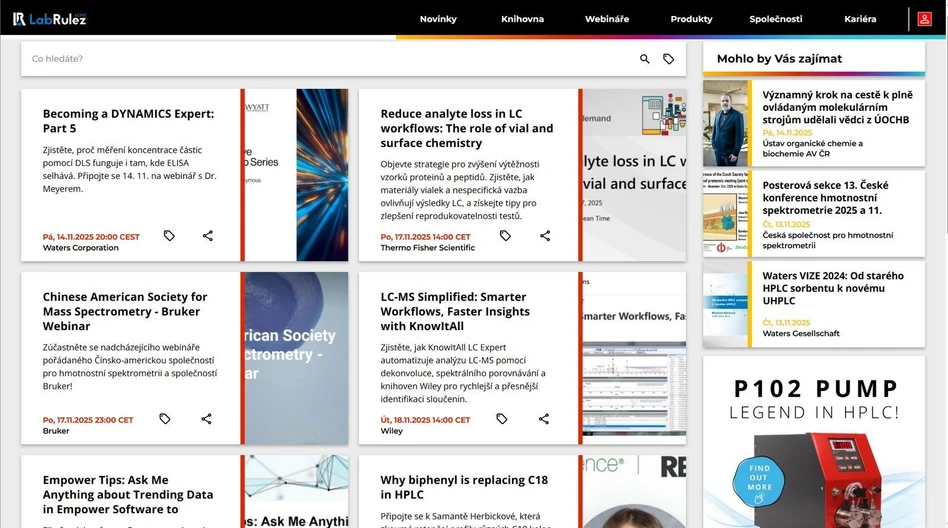Viewport: 948px width, 528px height.
Task: Open the Novinky menu
Action: point(438,19)
